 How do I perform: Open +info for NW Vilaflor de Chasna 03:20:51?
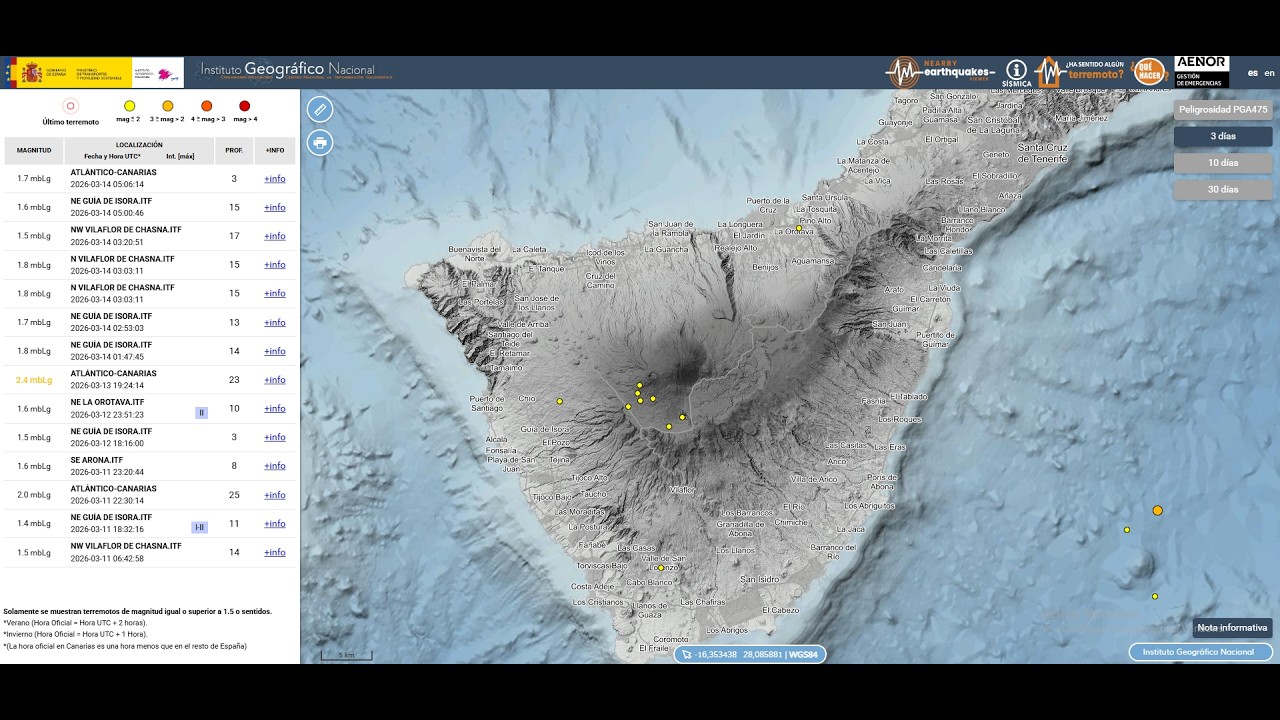click(x=275, y=236)
